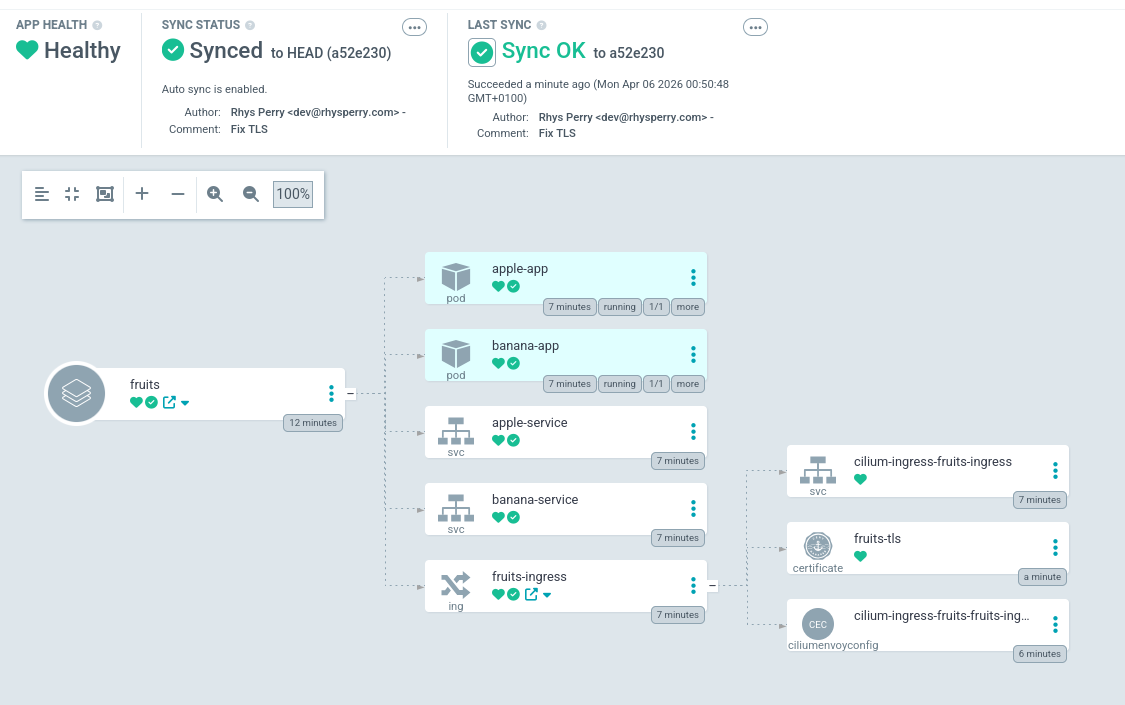Open the three-dot menu on apple-app
Image resolution: width=1125 pixels, height=705 pixels.
coord(693,277)
